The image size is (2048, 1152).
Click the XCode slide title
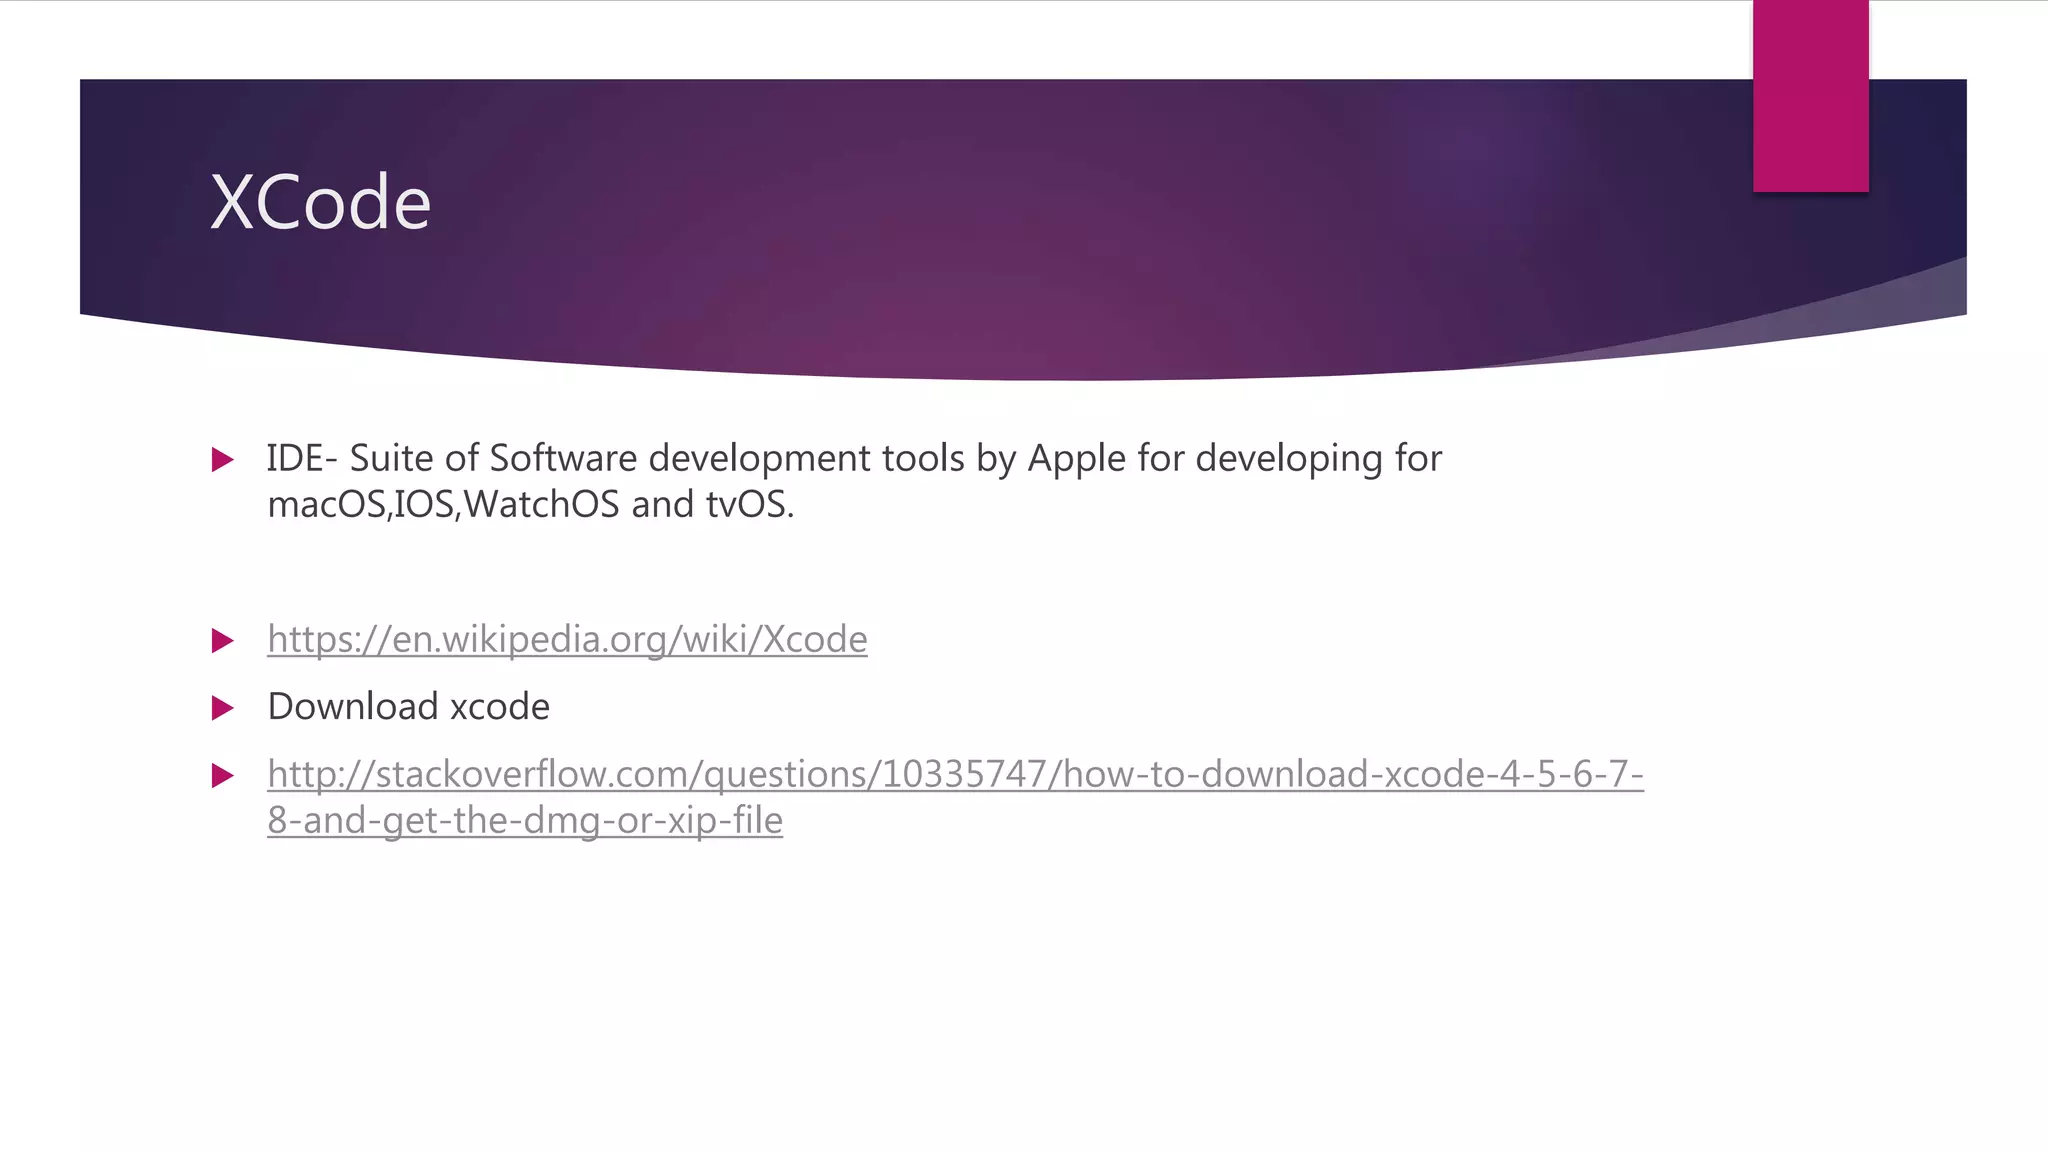point(320,202)
